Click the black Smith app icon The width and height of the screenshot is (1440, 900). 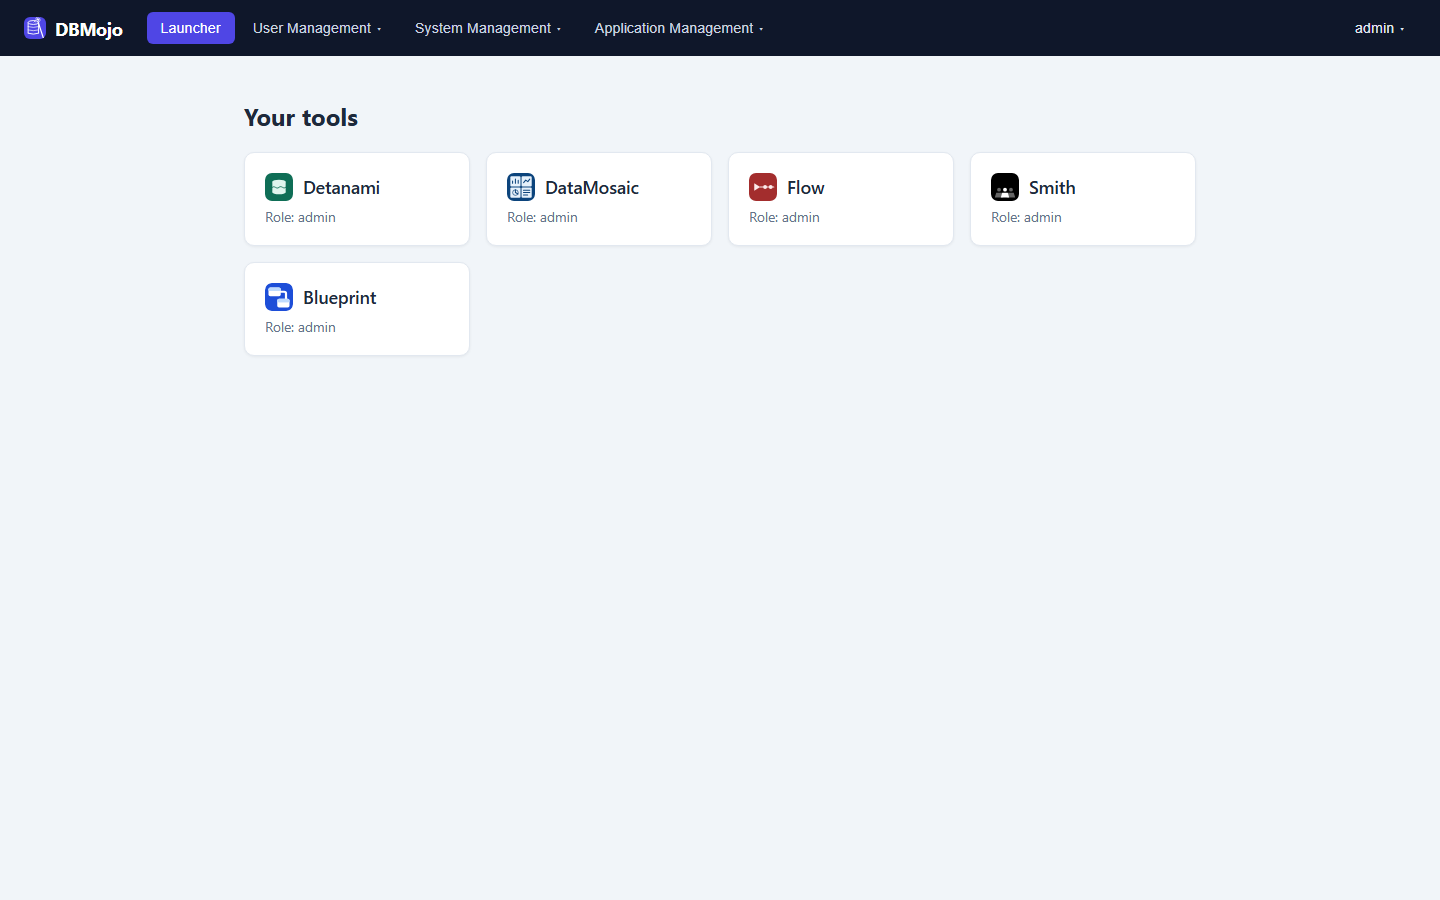coord(1005,187)
